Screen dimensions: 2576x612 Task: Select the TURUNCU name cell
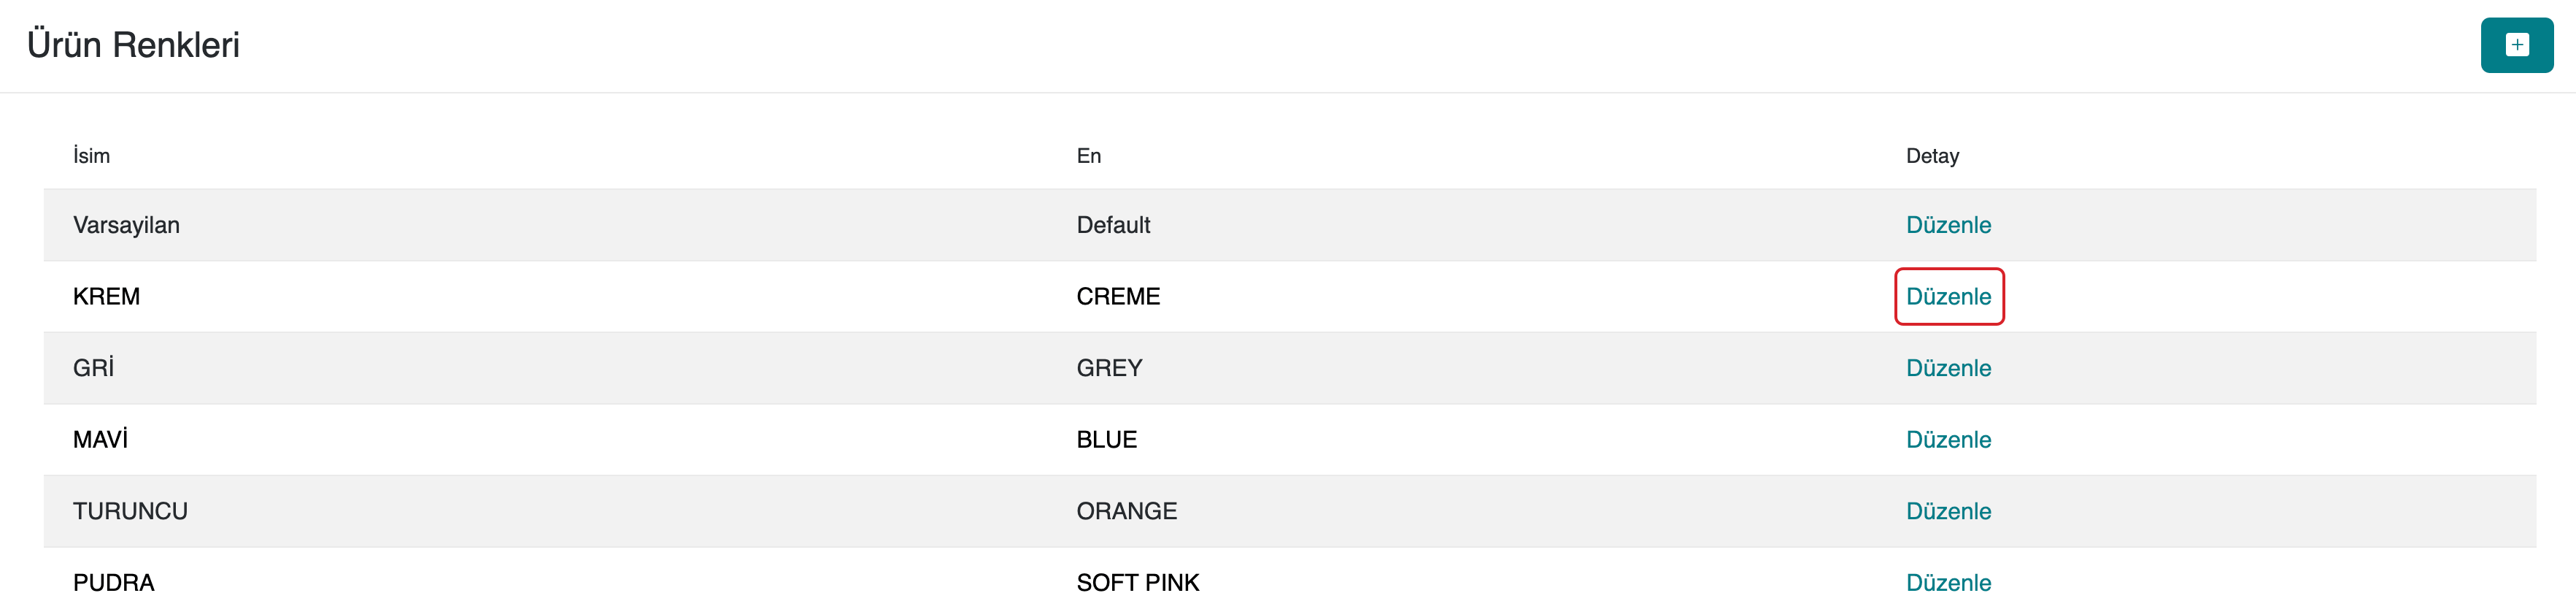(x=130, y=511)
